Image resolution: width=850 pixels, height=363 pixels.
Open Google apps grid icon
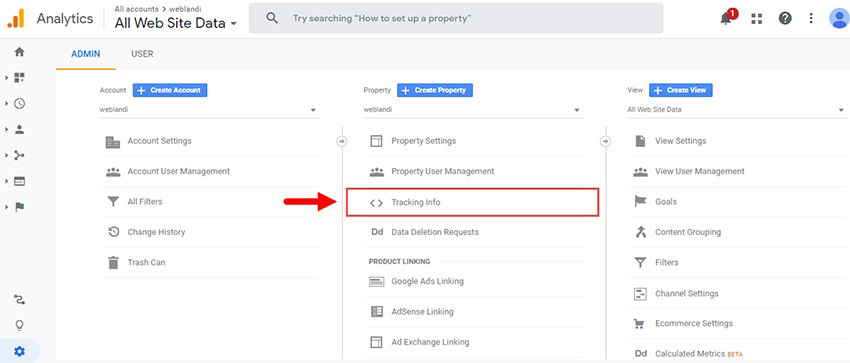(756, 18)
